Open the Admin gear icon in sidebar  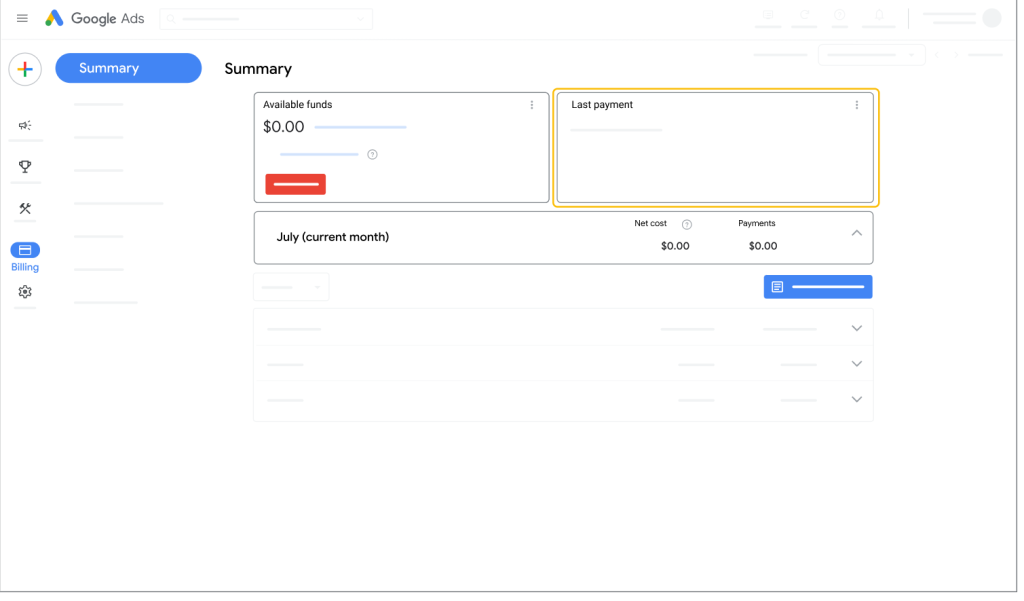click(25, 291)
